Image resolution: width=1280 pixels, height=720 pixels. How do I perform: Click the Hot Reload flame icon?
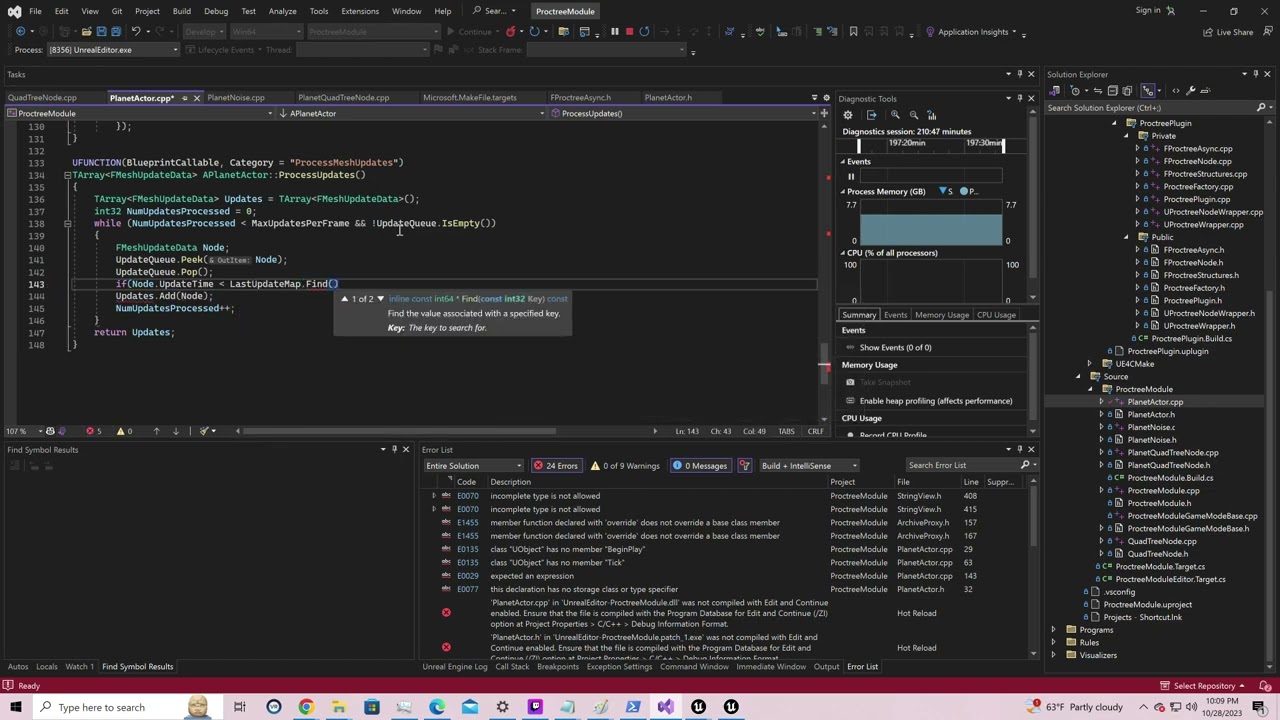[x=512, y=31]
